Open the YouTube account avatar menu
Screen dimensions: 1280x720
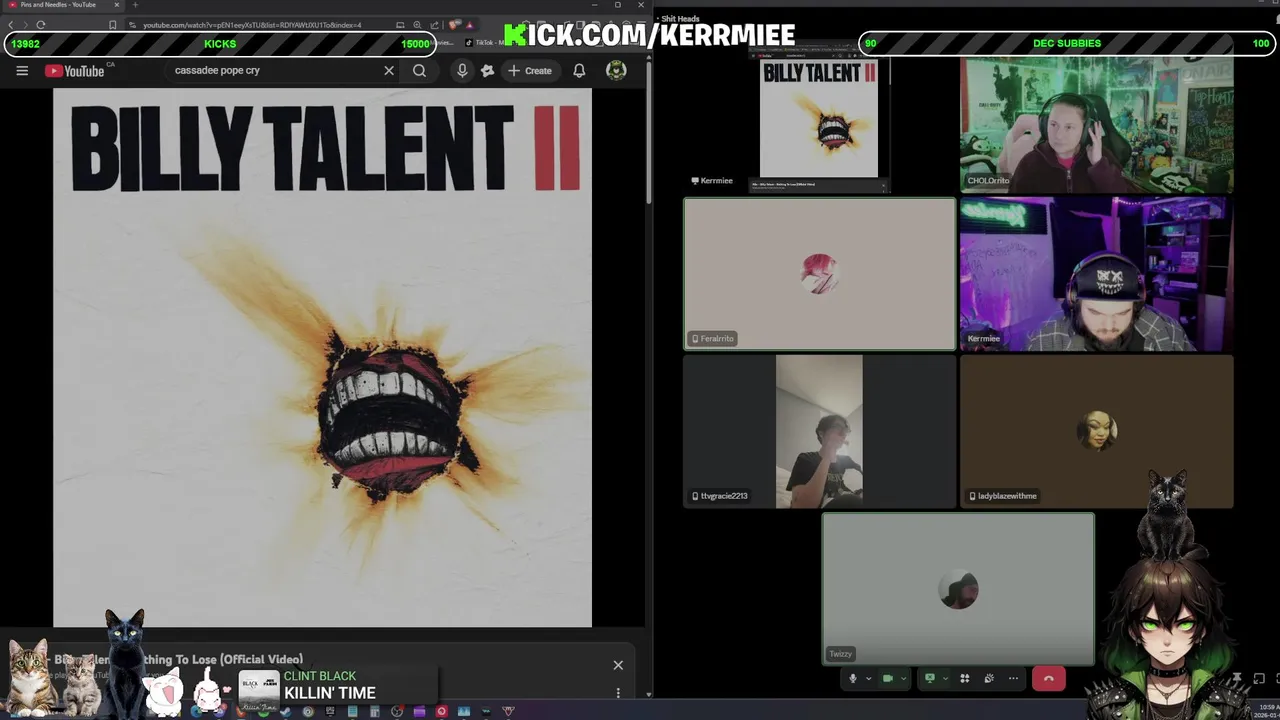616,71
